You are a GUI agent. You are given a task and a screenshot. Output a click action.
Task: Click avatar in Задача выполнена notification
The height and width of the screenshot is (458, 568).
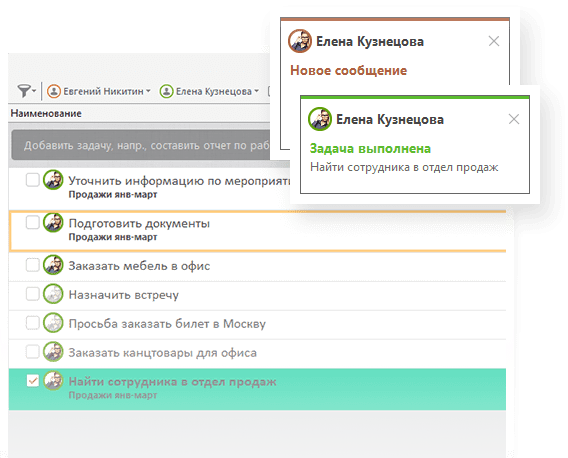point(320,119)
